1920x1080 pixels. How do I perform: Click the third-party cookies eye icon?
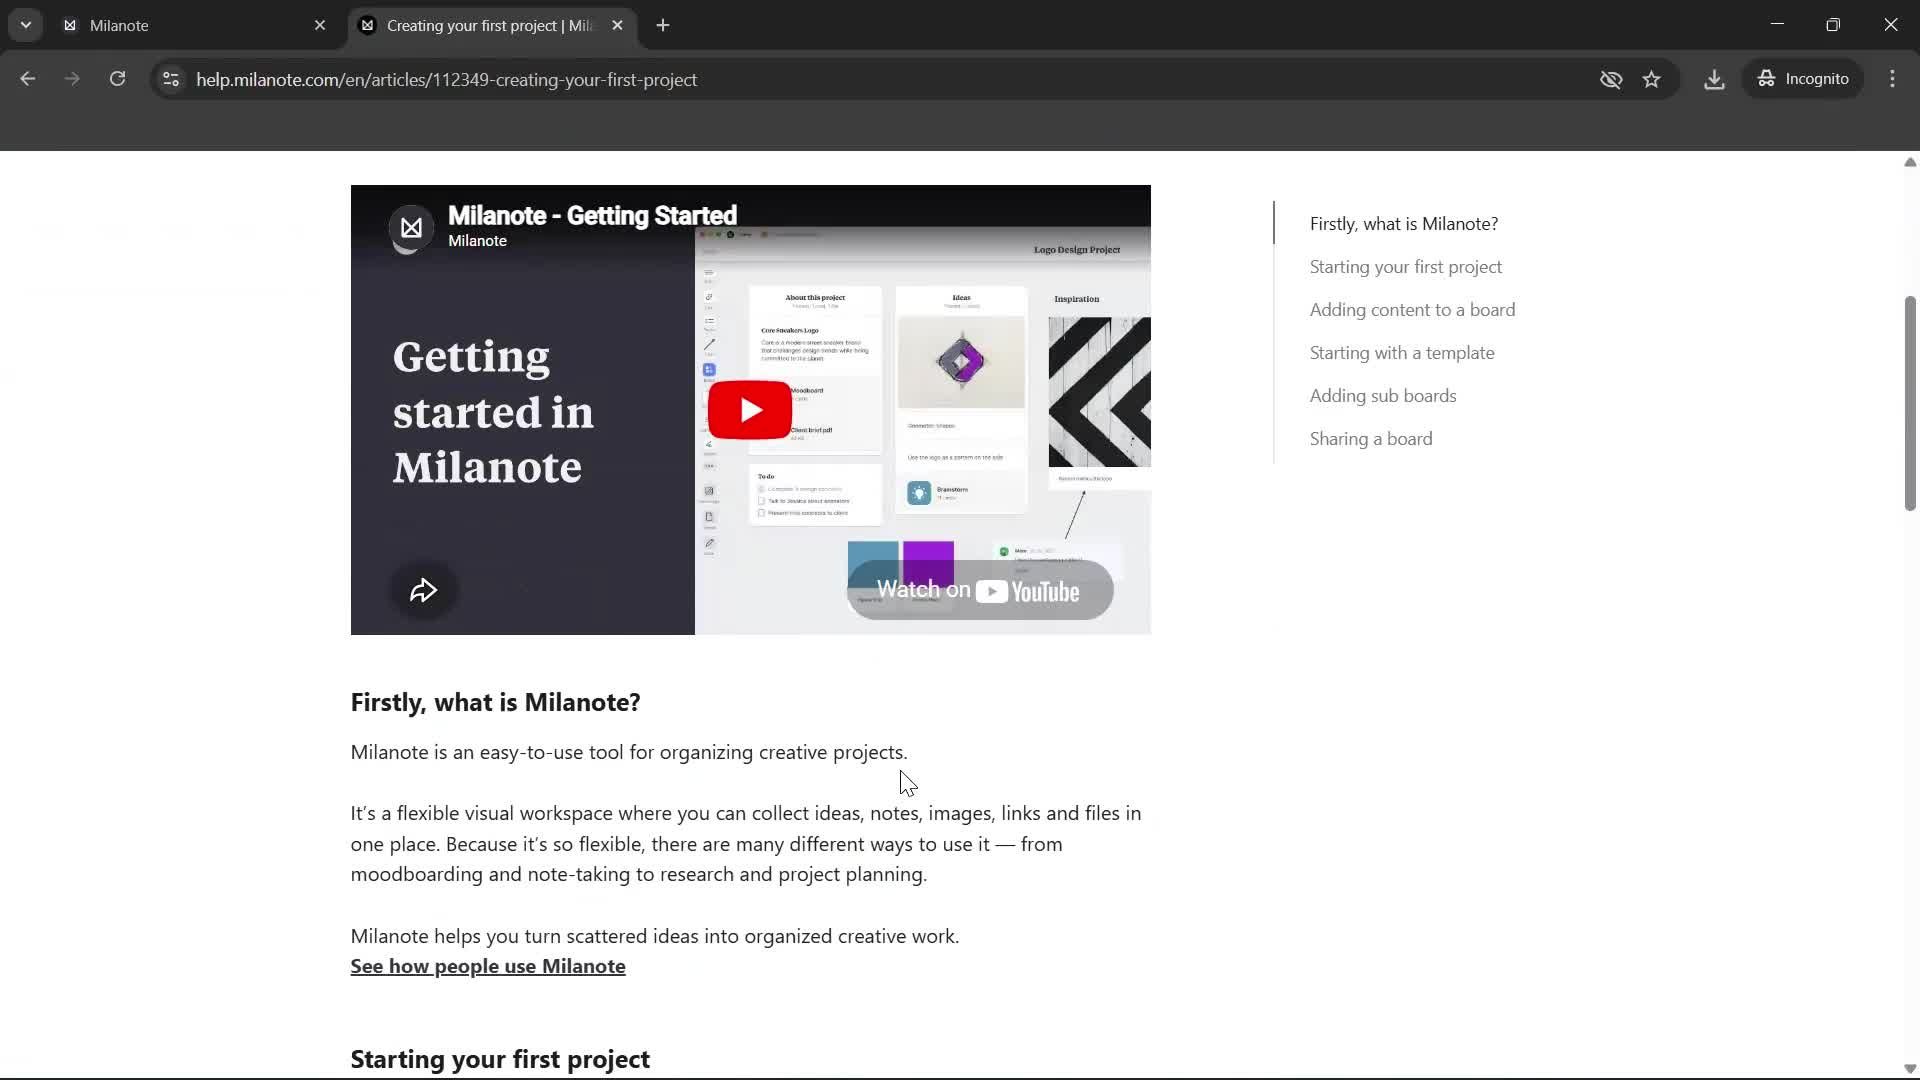[1611, 79]
